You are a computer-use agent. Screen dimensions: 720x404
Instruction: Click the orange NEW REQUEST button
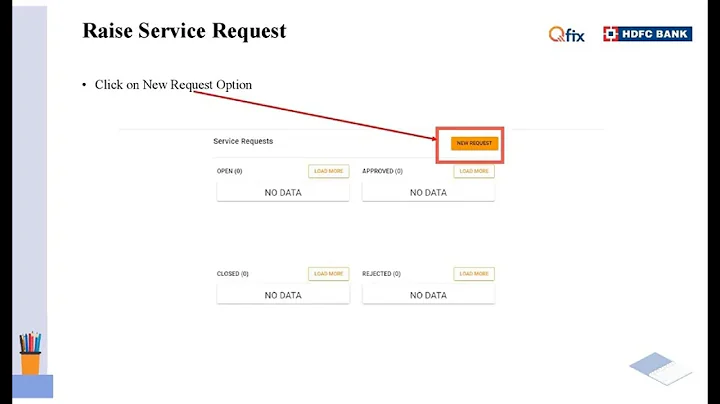474,143
